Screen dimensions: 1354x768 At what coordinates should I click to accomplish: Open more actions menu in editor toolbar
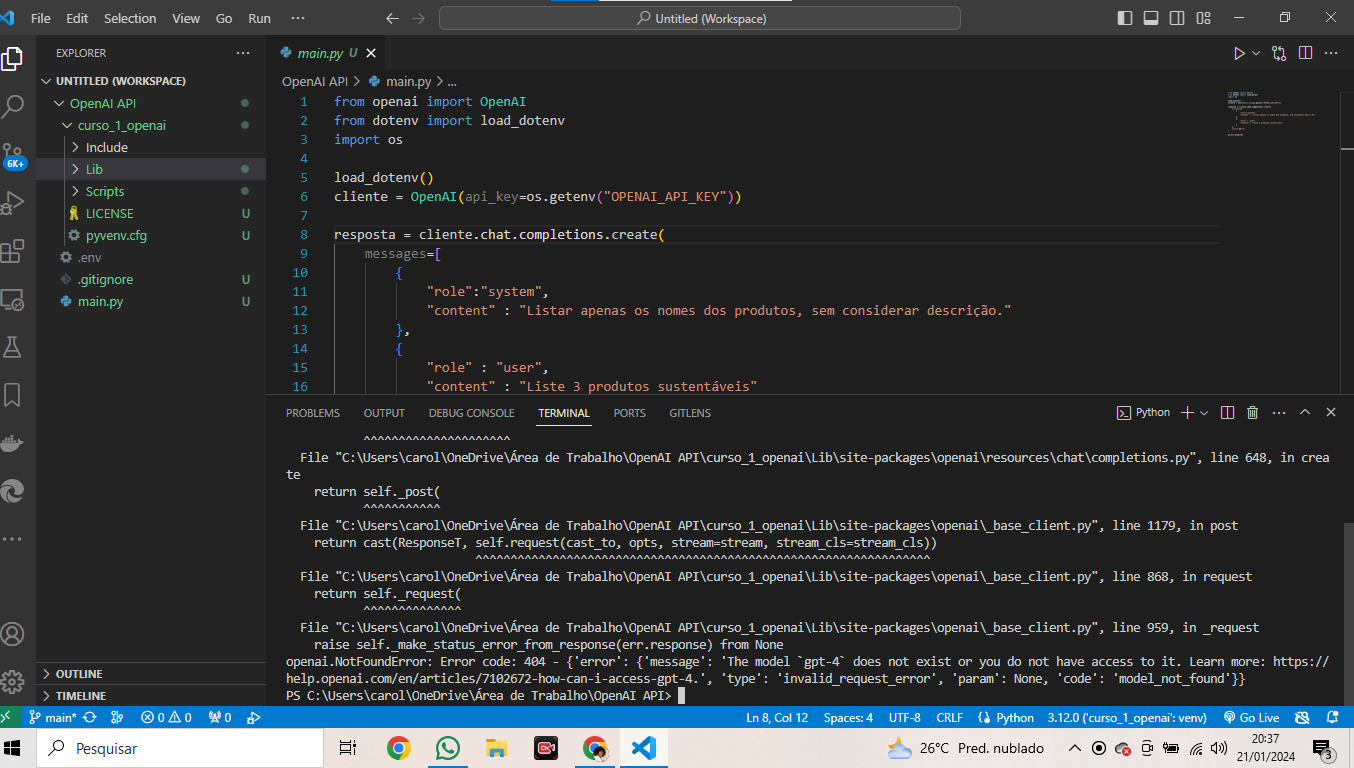point(1332,53)
